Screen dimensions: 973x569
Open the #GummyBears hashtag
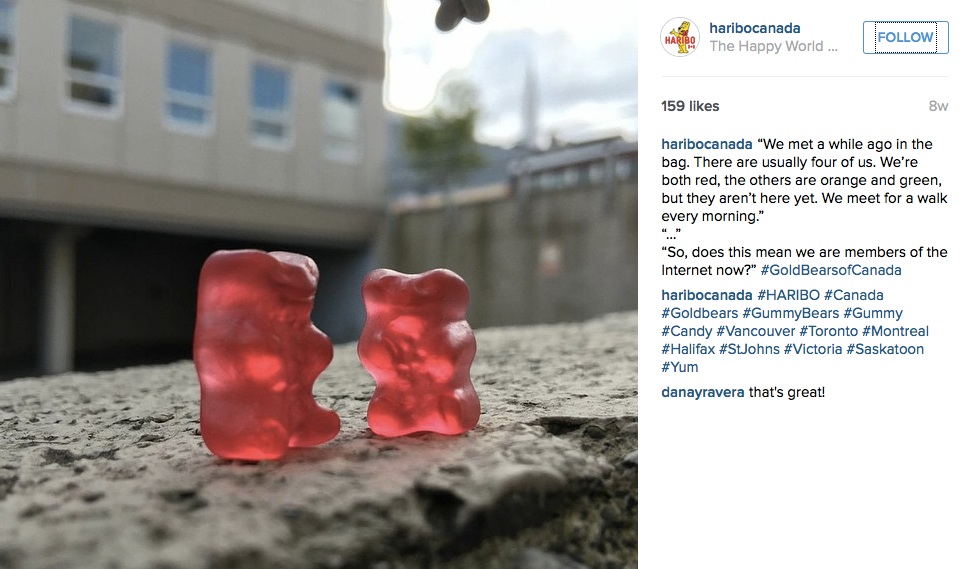[x=791, y=313]
